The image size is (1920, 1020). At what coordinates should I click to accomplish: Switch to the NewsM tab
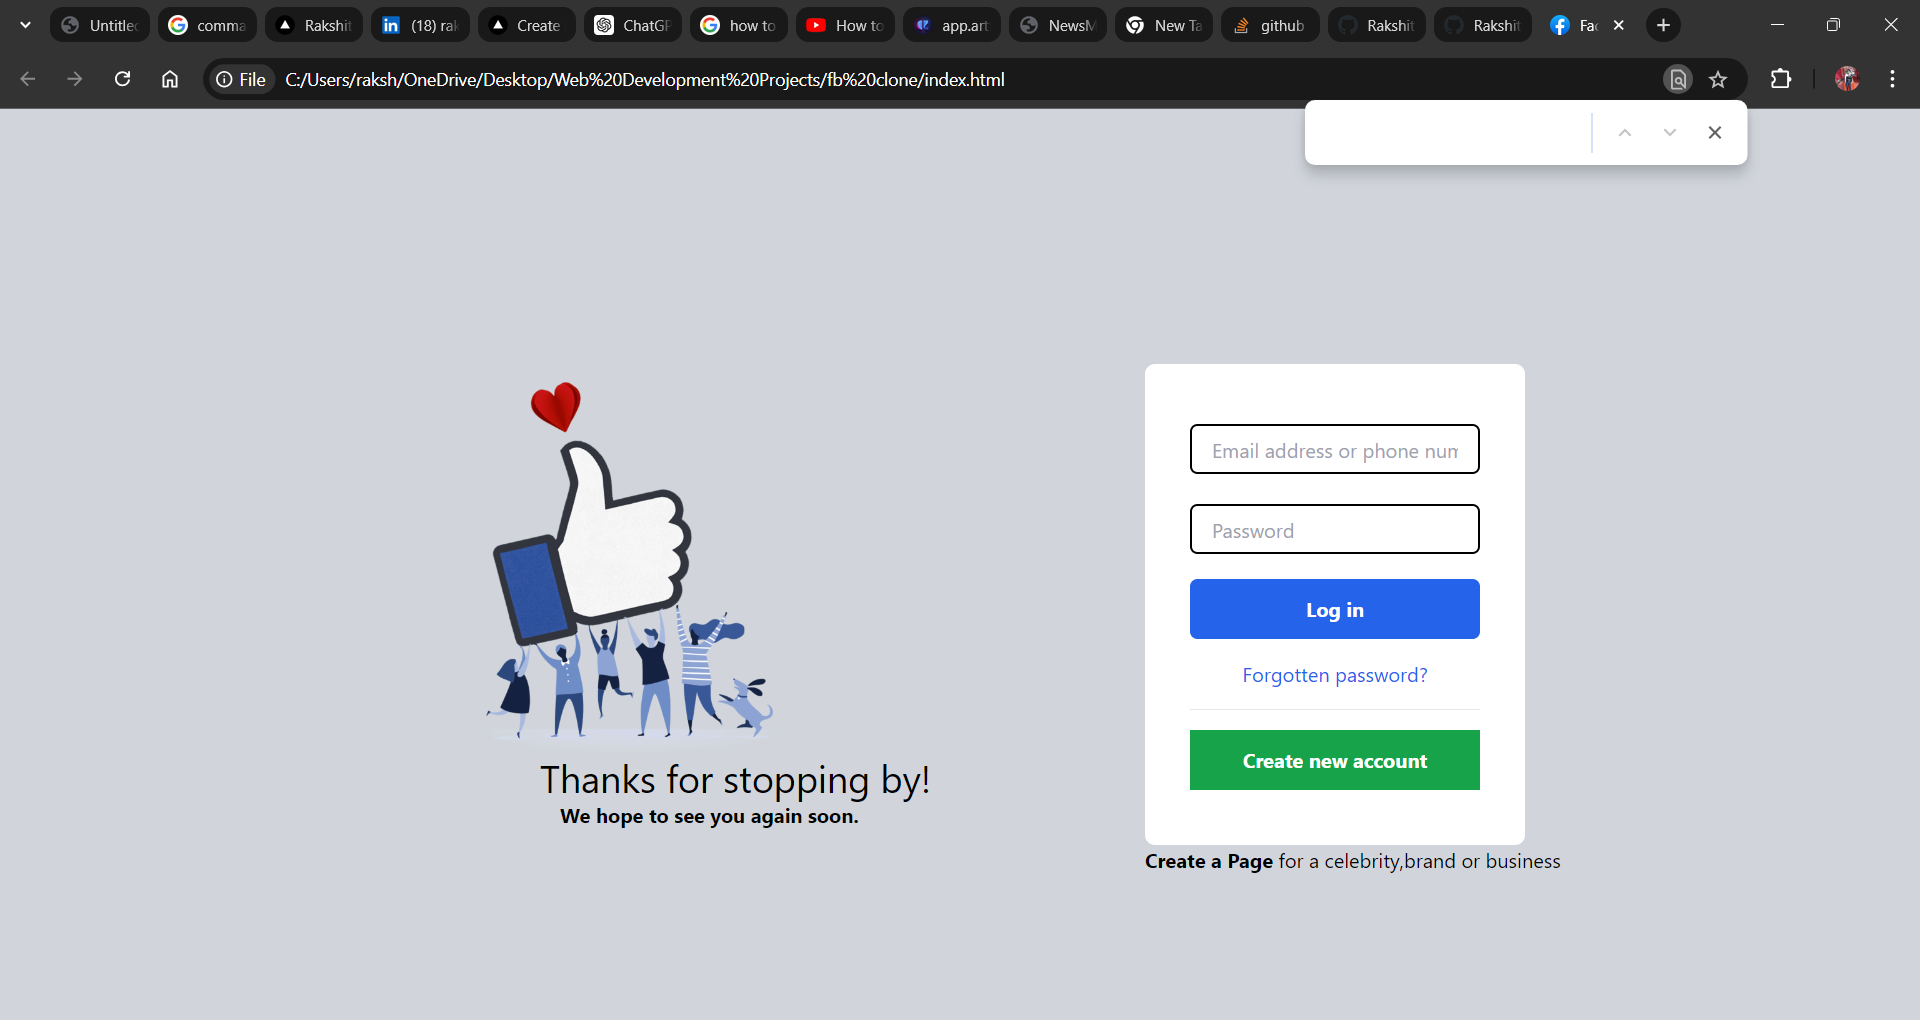pyautogui.click(x=1058, y=25)
